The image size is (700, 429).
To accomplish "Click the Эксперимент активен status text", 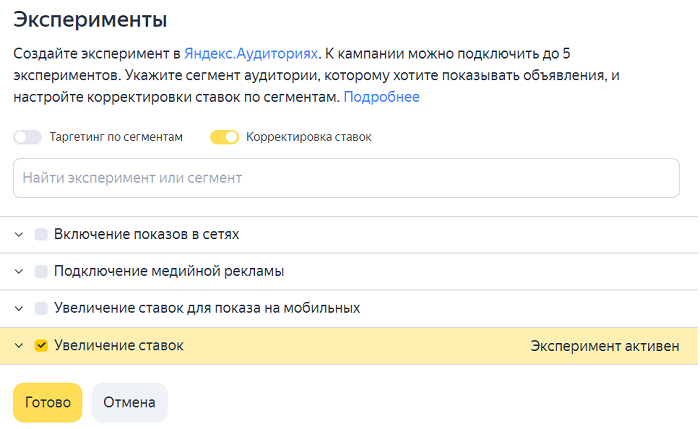I will click(605, 346).
